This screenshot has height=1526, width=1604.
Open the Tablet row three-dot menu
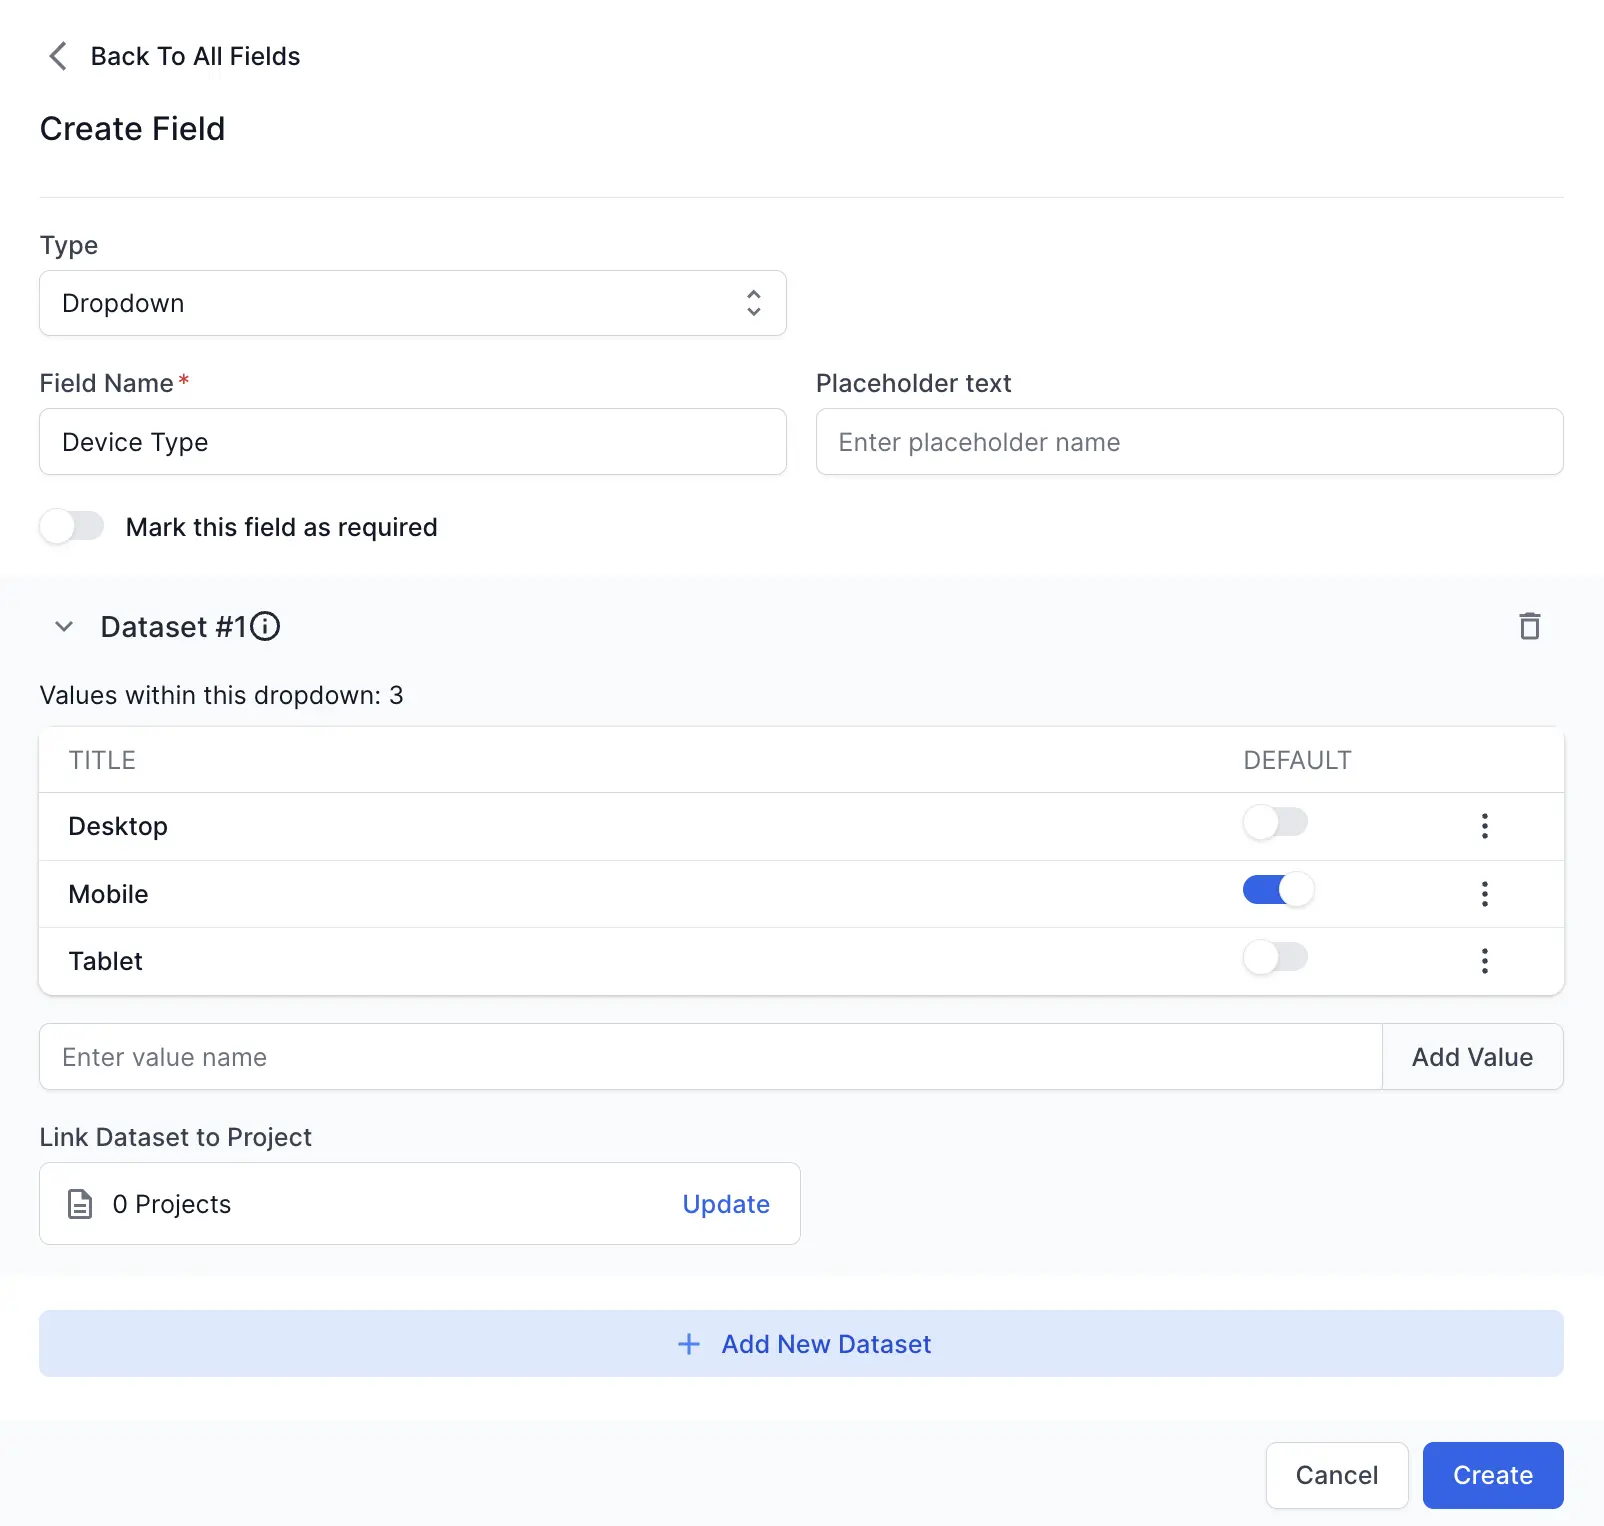1484,961
